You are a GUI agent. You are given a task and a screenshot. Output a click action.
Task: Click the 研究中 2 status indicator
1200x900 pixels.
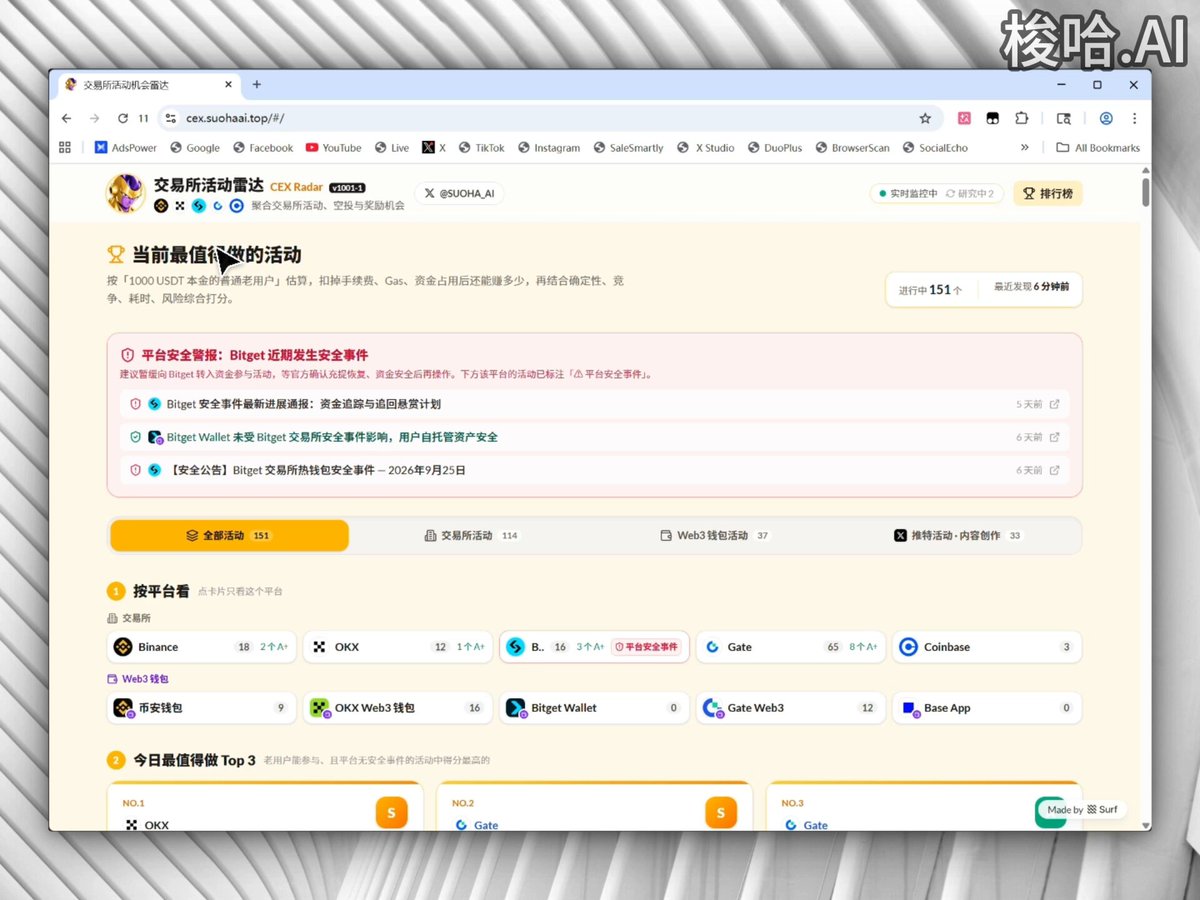(x=970, y=193)
